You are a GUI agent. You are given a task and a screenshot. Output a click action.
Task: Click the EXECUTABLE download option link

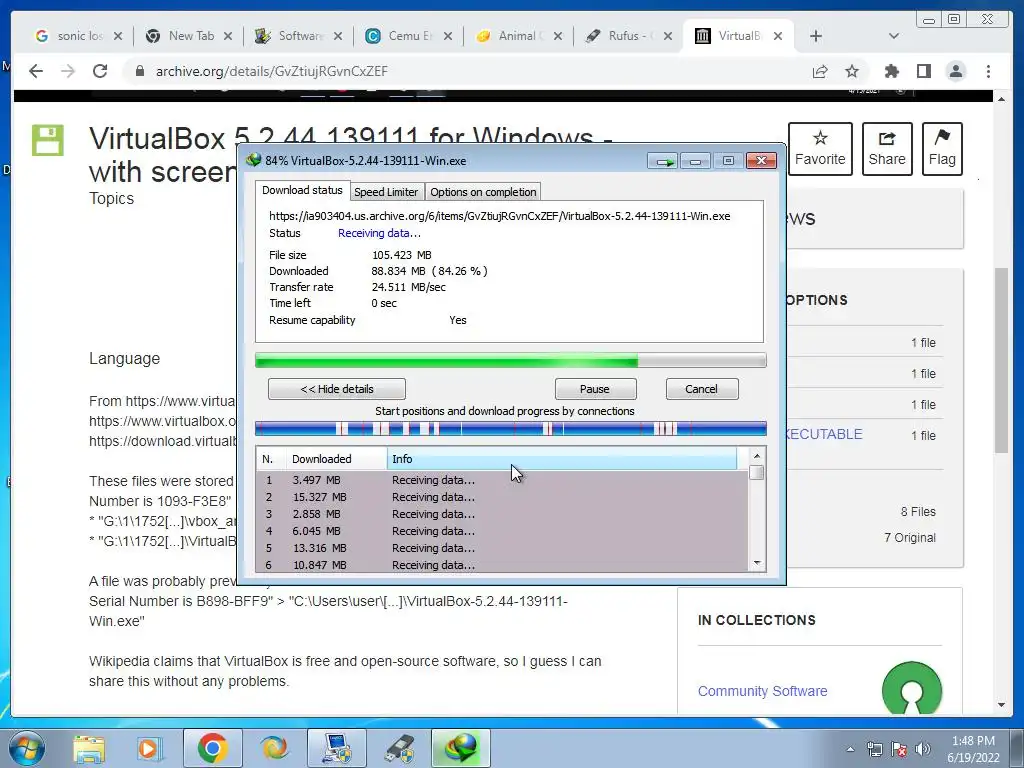[824, 434]
